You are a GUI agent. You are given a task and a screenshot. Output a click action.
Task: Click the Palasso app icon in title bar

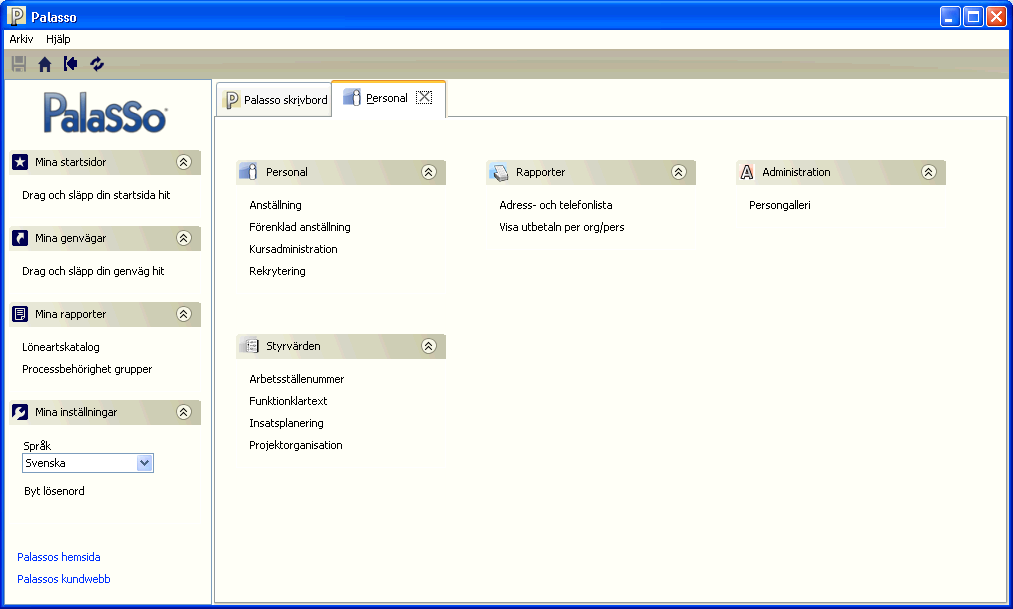[x=17, y=15]
